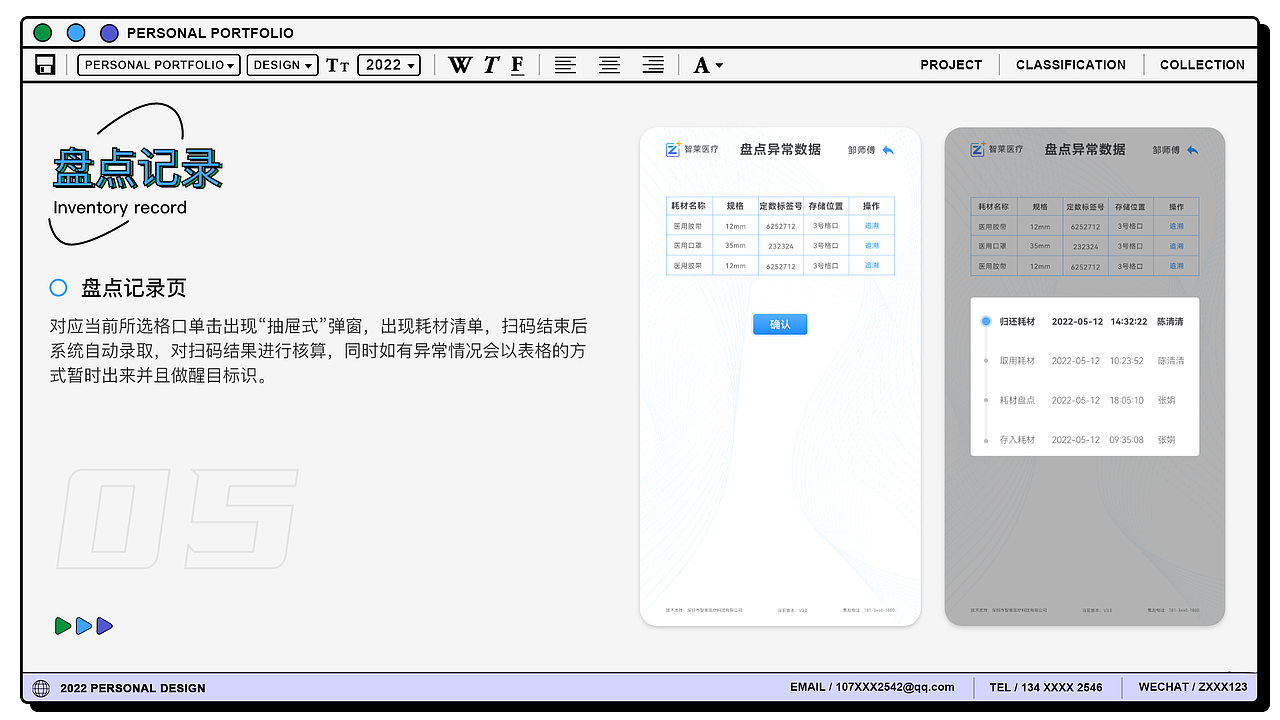This screenshot has width=1280, height=720.
Task: Toggle the green circle in the title bar
Action: tap(42, 32)
